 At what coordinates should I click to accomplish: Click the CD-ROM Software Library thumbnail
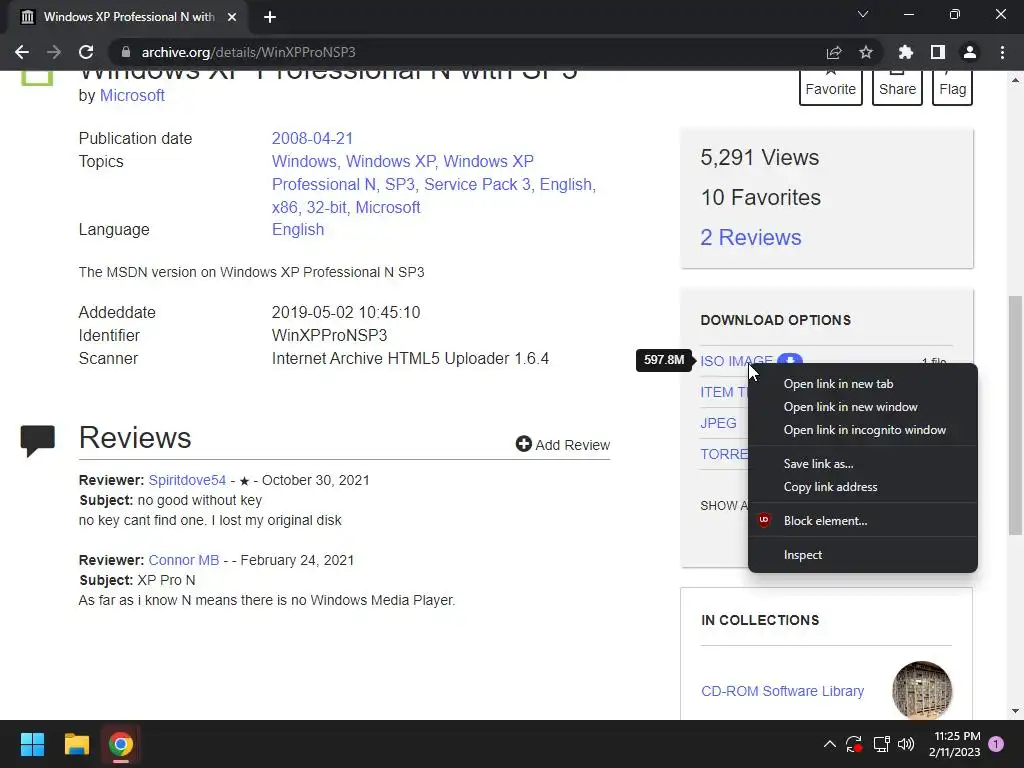click(921, 690)
